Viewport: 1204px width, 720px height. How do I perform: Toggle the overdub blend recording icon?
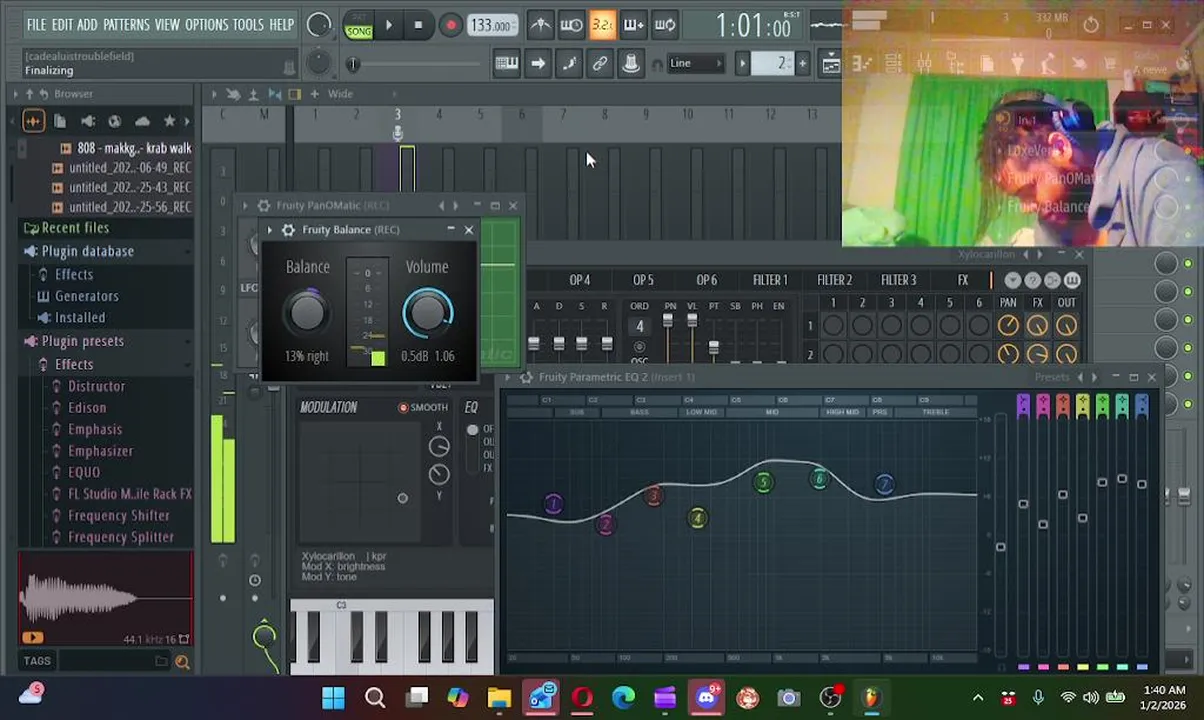(x=633, y=25)
